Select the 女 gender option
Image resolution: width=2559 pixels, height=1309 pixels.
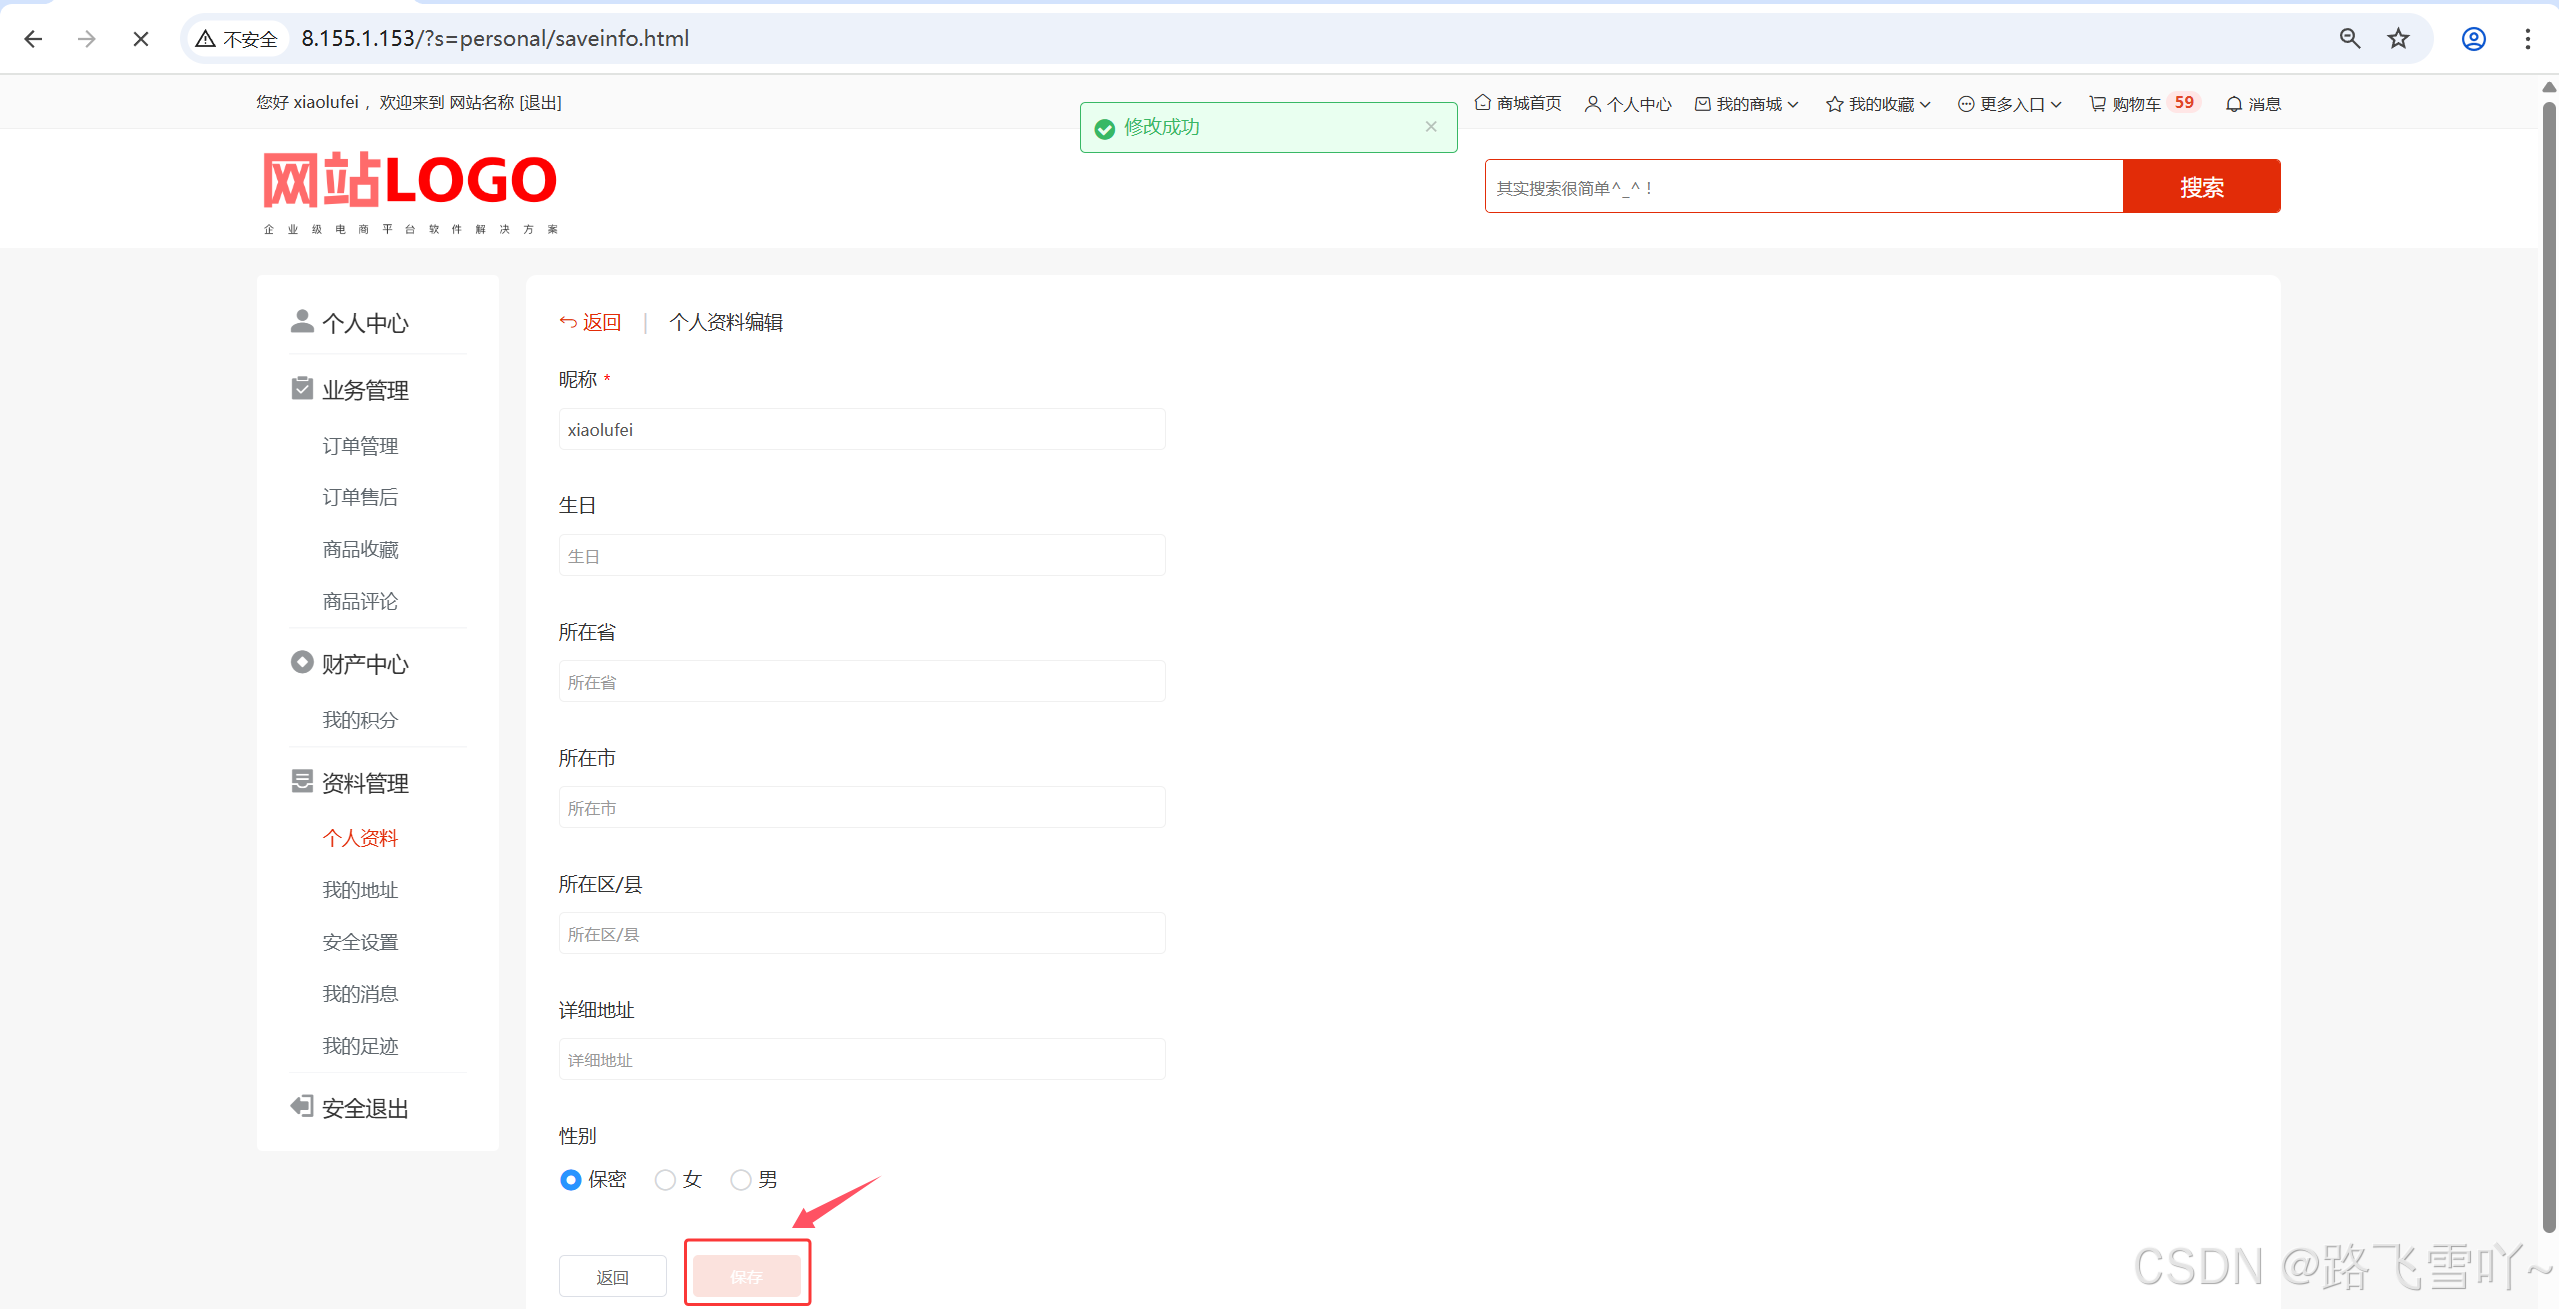[x=665, y=1180]
